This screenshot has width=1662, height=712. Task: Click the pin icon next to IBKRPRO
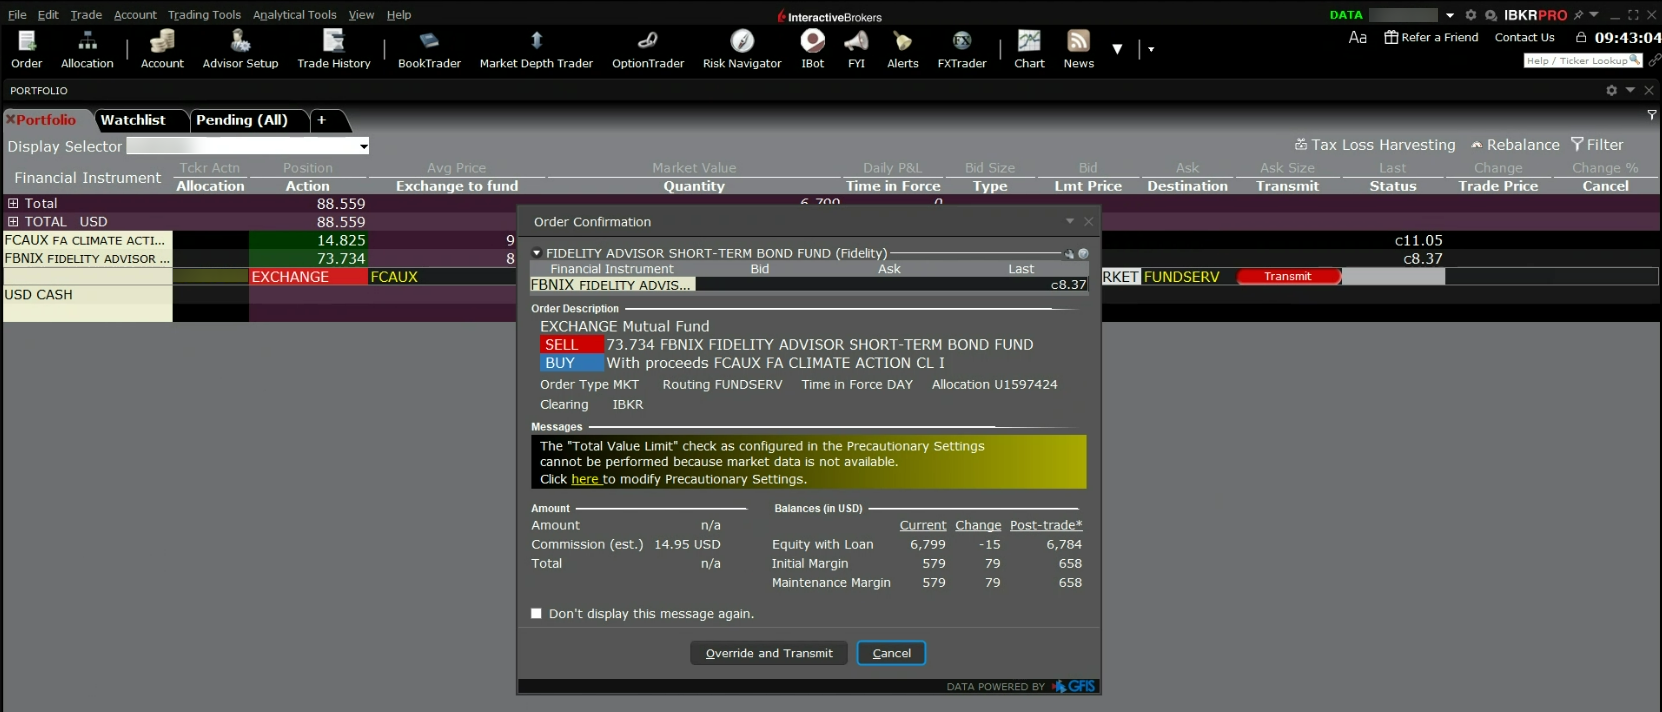[x=1578, y=15]
